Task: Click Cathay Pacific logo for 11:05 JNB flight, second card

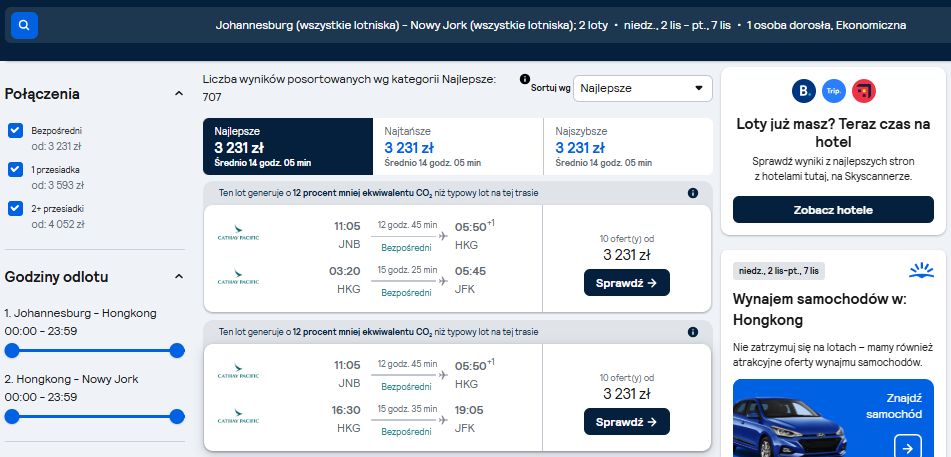Action: [x=238, y=371]
